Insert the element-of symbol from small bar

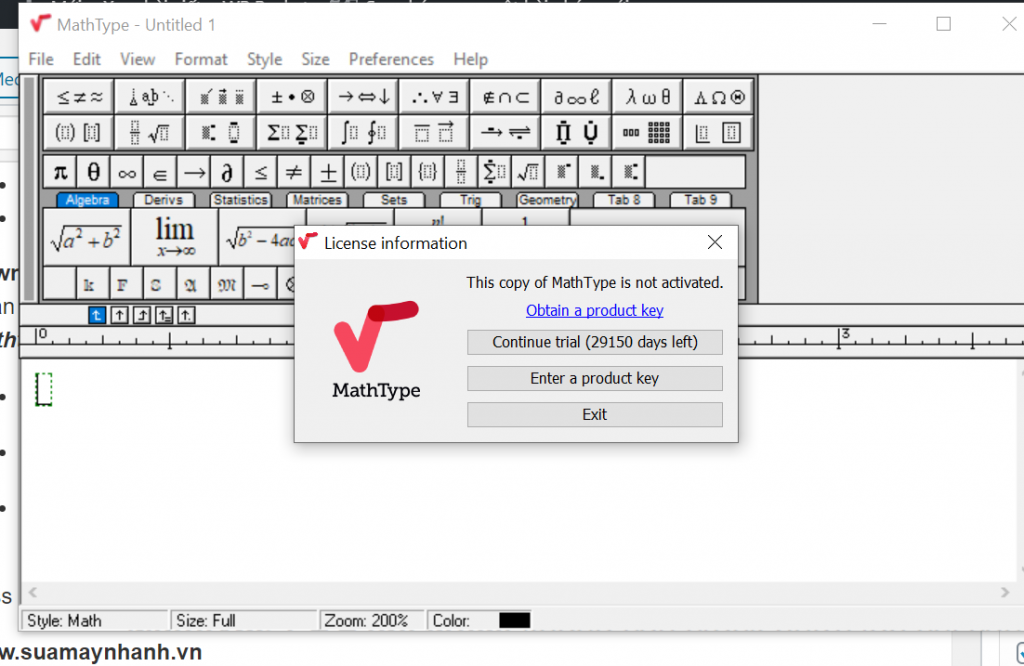click(x=160, y=172)
